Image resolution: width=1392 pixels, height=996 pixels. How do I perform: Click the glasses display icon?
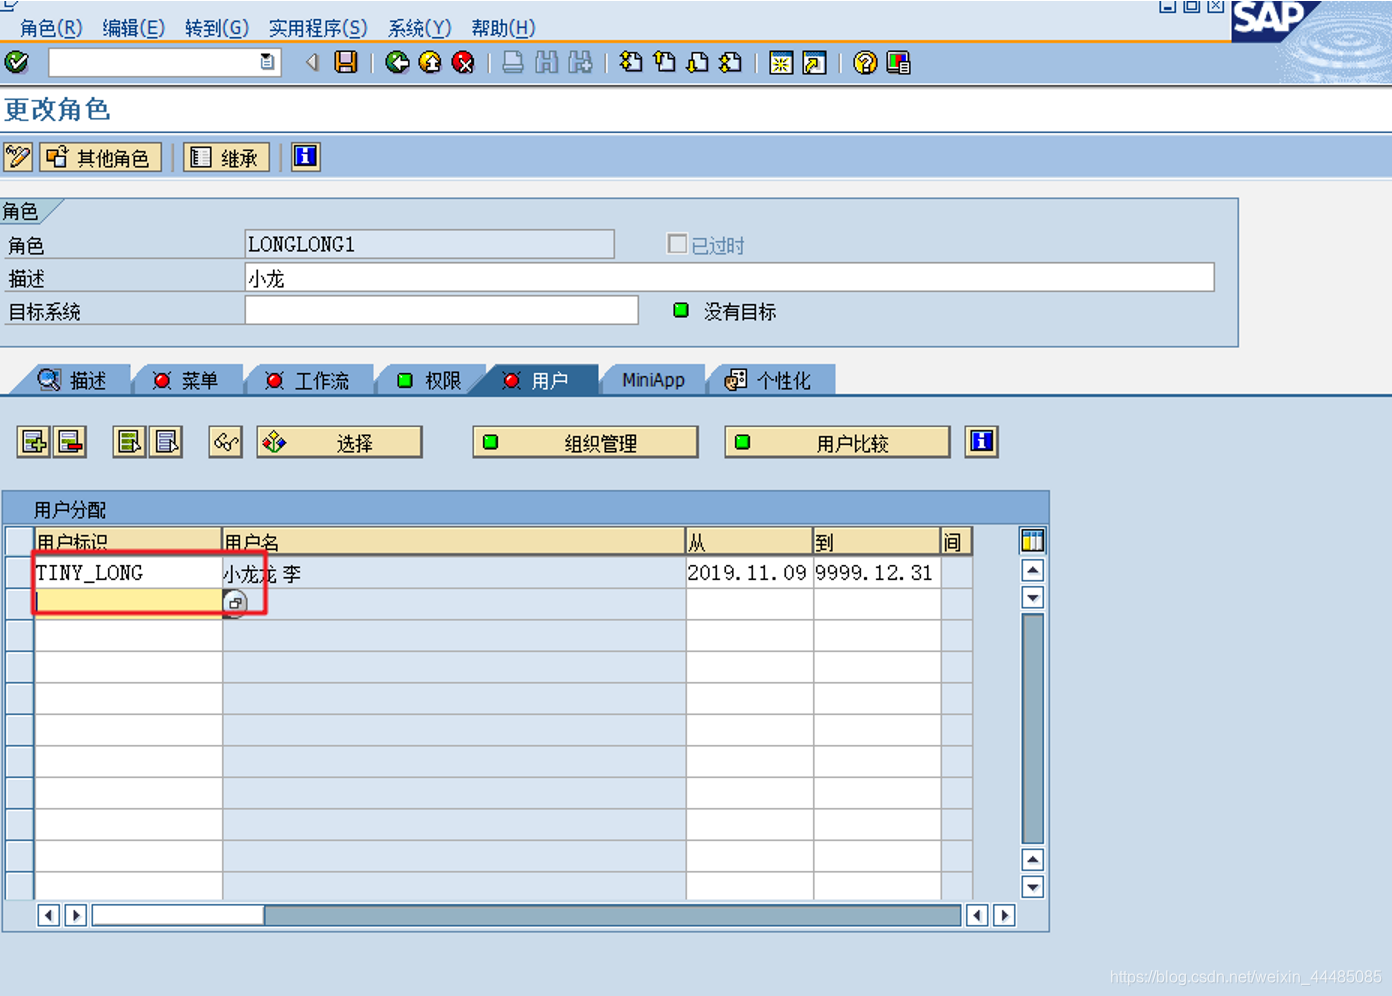click(x=226, y=442)
